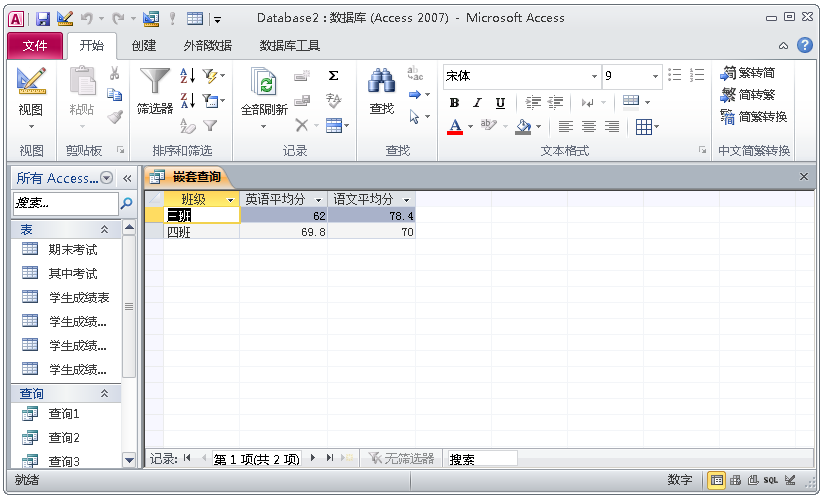Toggle the applied filter funnel button
Image resolution: width=824 pixels, height=499 pixels.
click(210, 125)
